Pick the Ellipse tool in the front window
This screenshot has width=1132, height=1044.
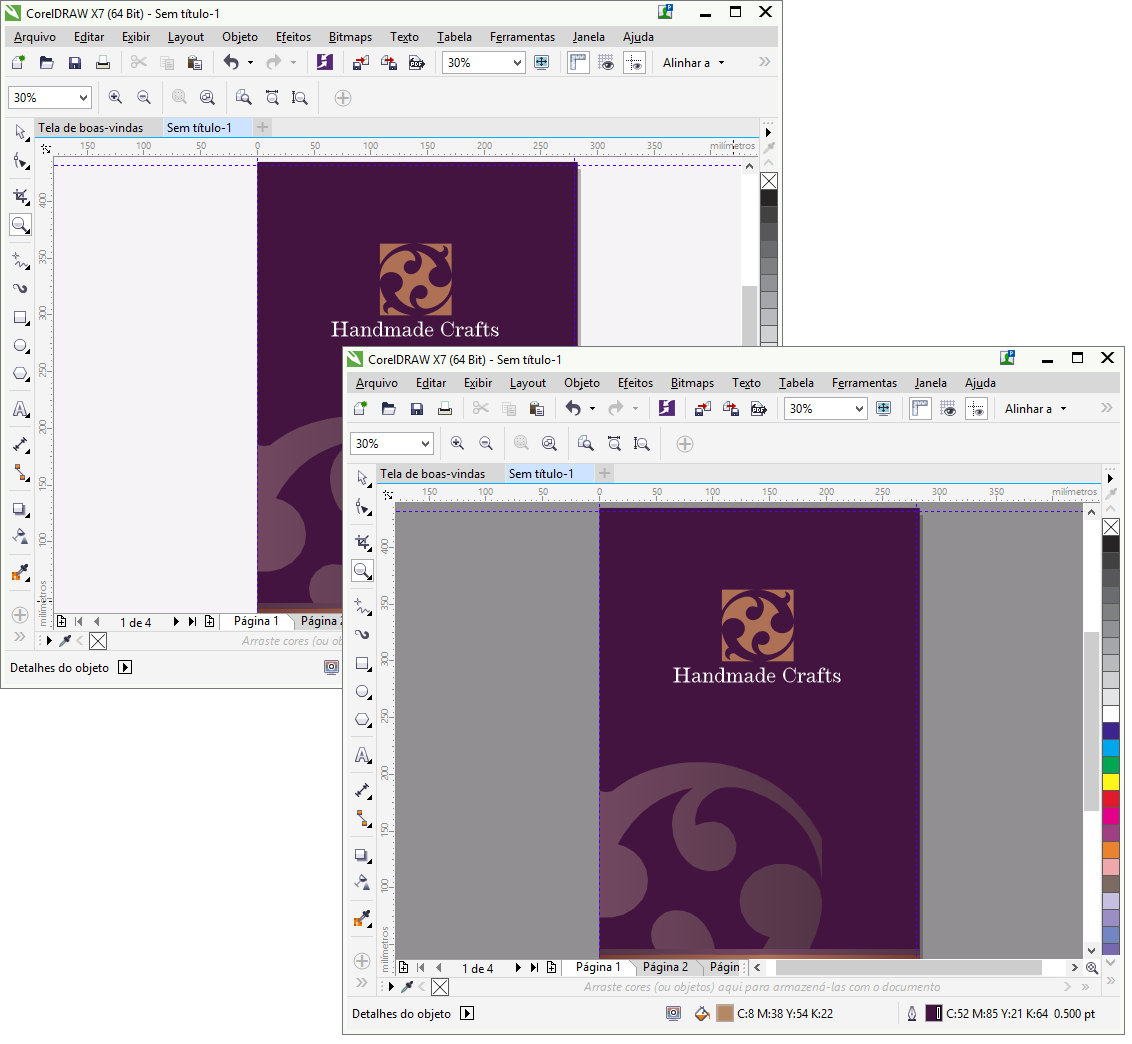(x=361, y=691)
